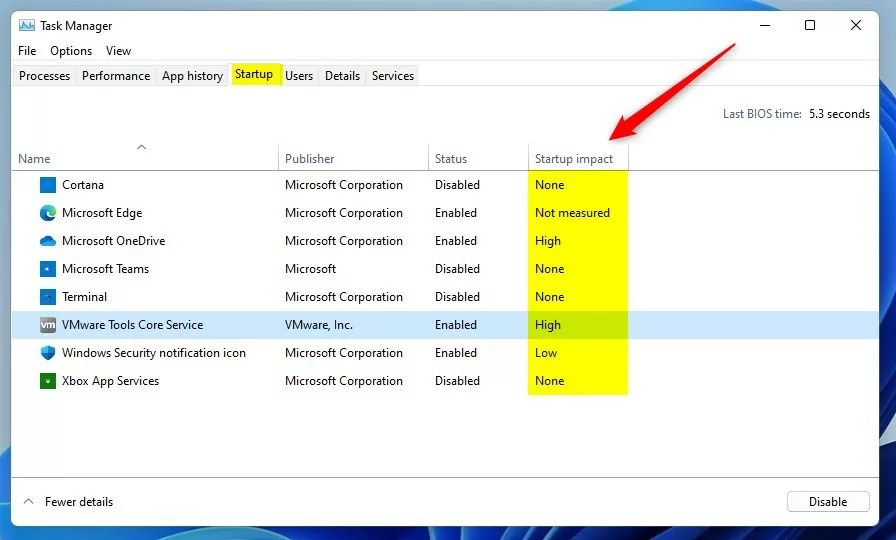Click the Microsoft publisher cell for Teams

[x=310, y=269]
